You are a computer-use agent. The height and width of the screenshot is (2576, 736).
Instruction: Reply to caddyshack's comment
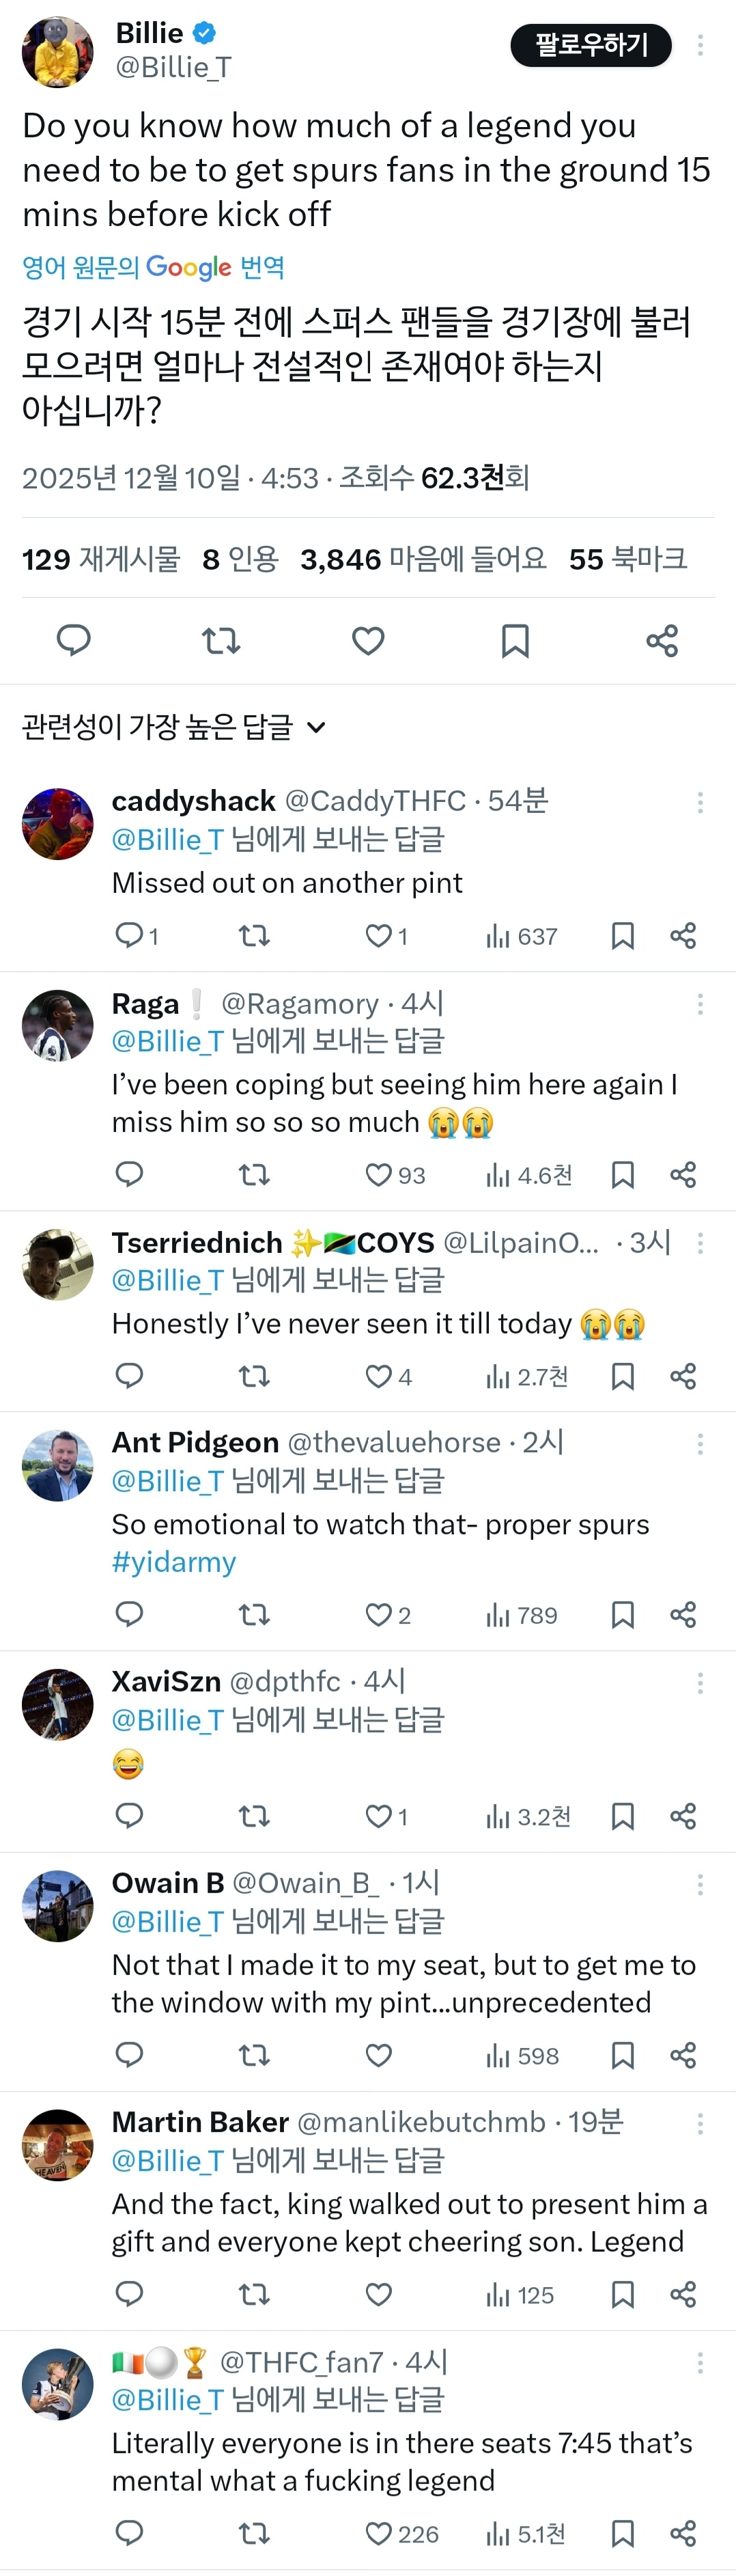[129, 936]
